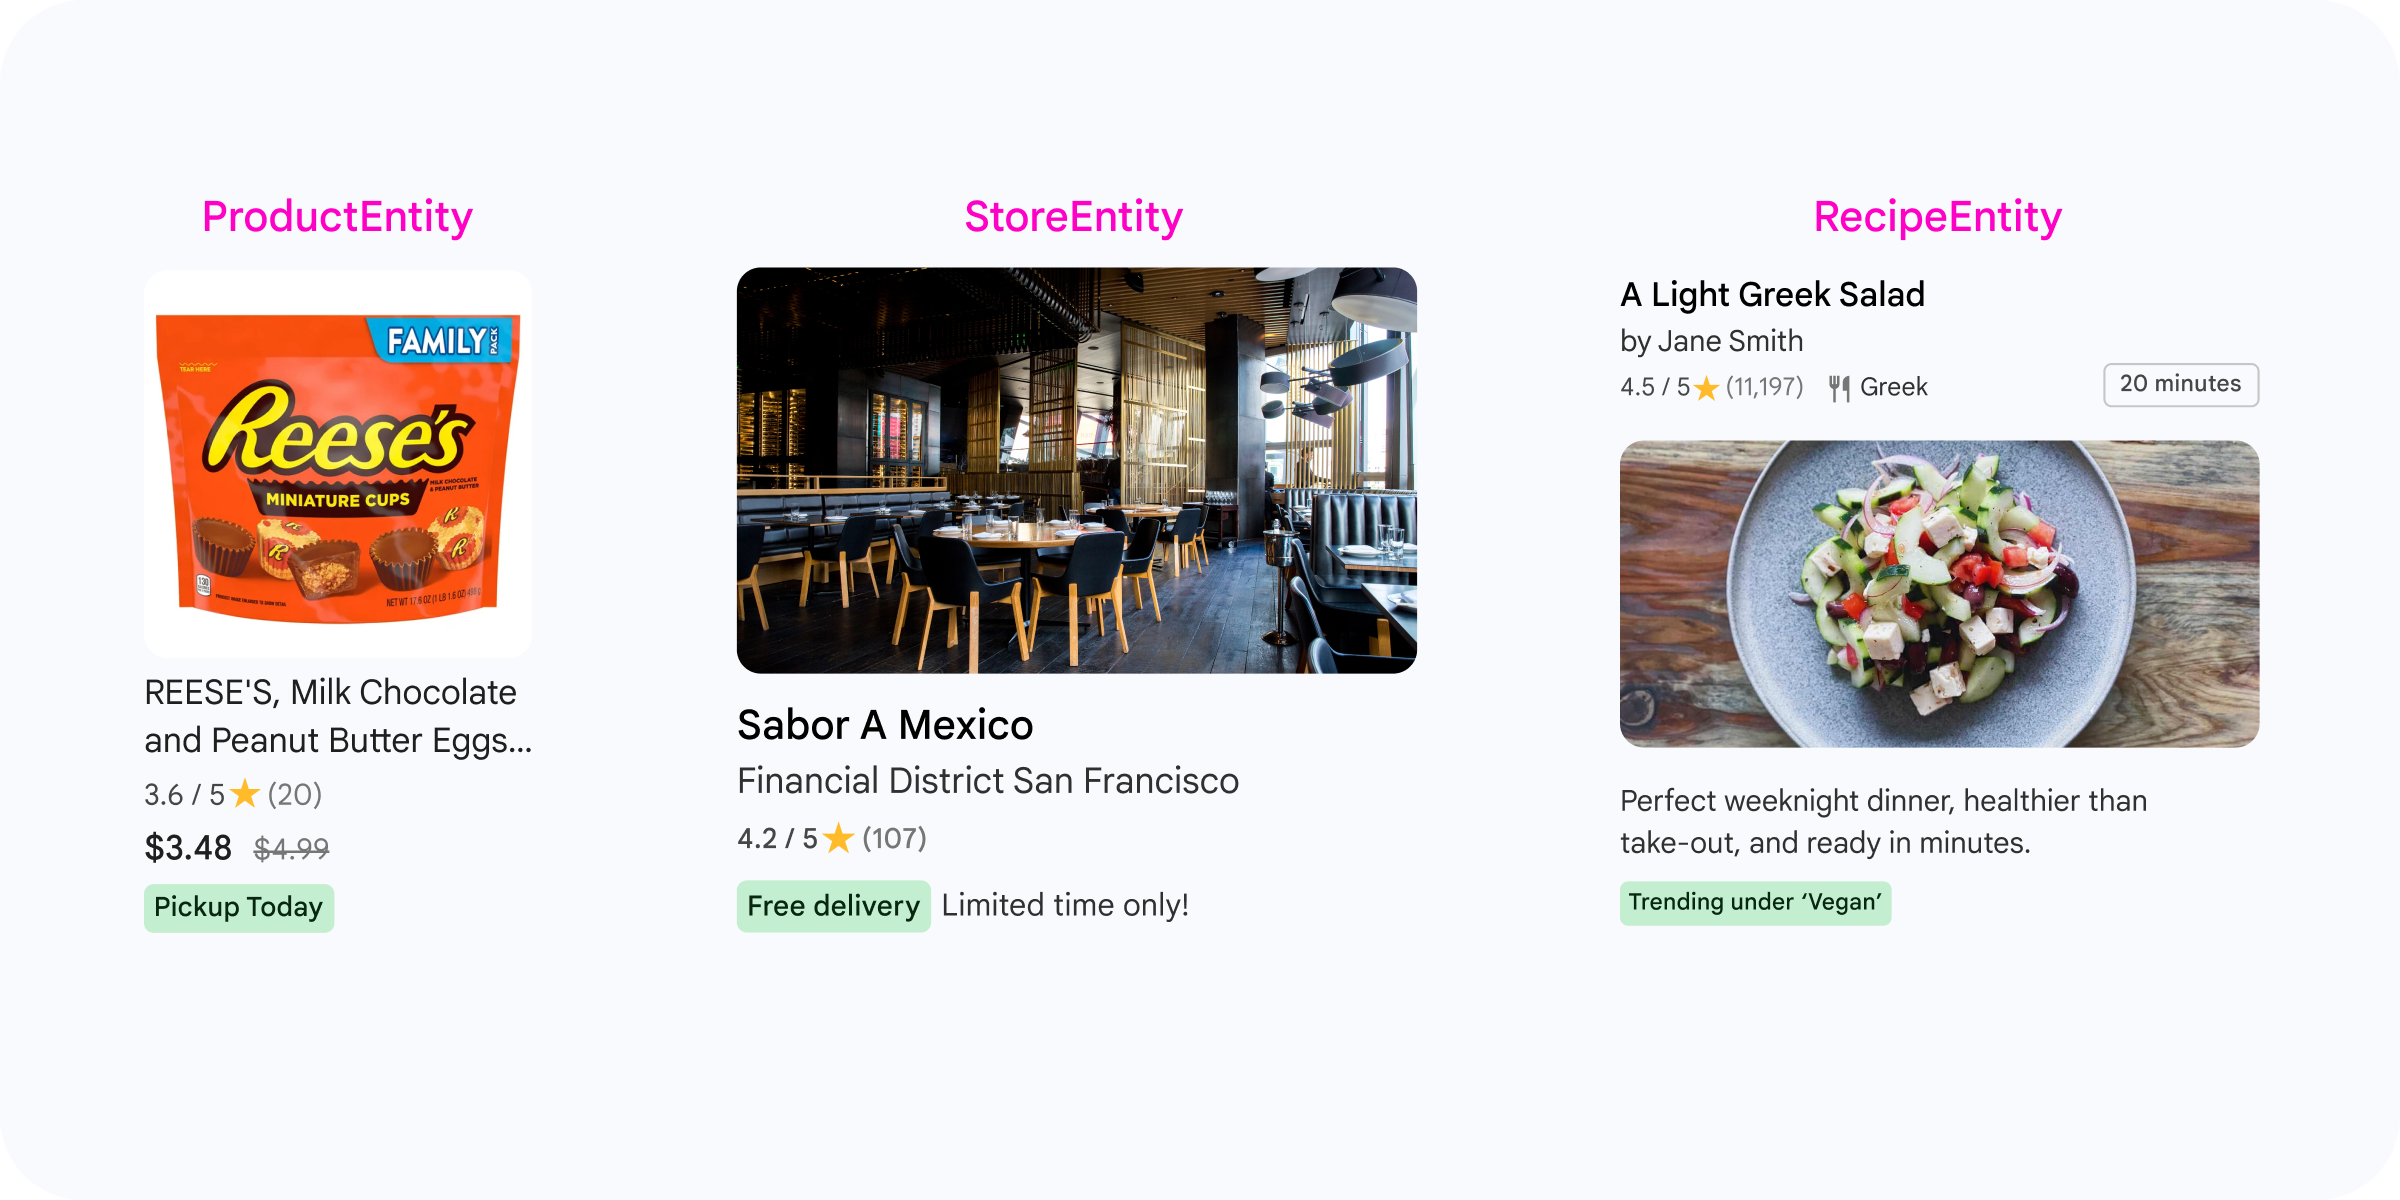The width and height of the screenshot is (2400, 1200).
Task: Click the fork and knife cuisine icon
Action: (1839, 388)
